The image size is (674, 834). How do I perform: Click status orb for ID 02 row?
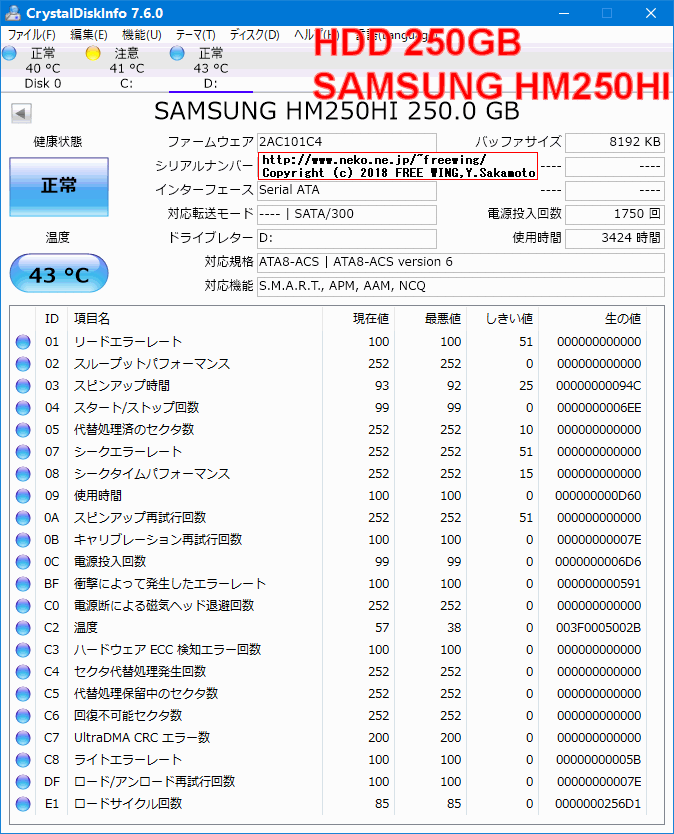(x=23, y=364)
